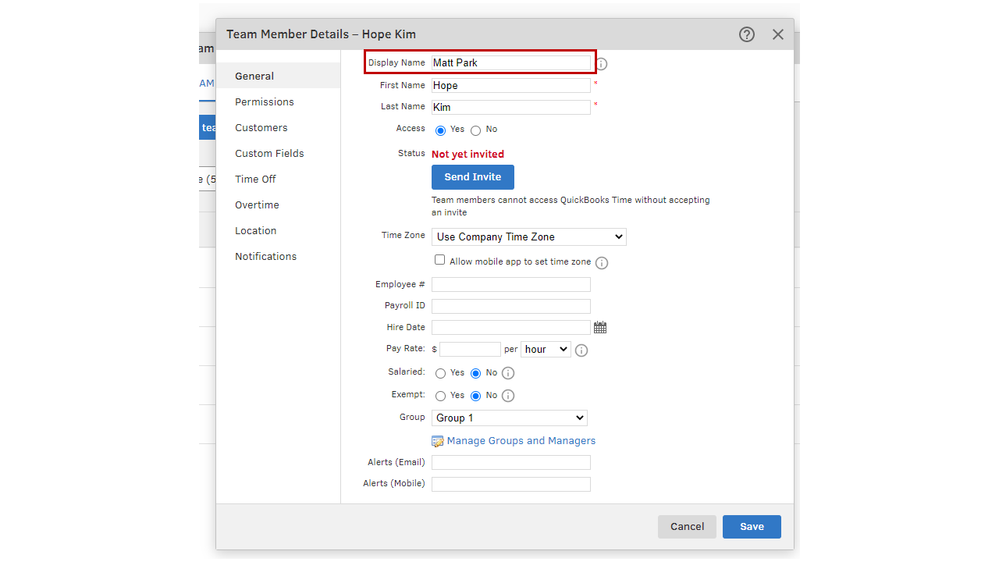This screenshot has height=562, width=999.
Task: Expand the pay rate per hour dropdown
Action: pyautogui.click(x=545, y=349)
